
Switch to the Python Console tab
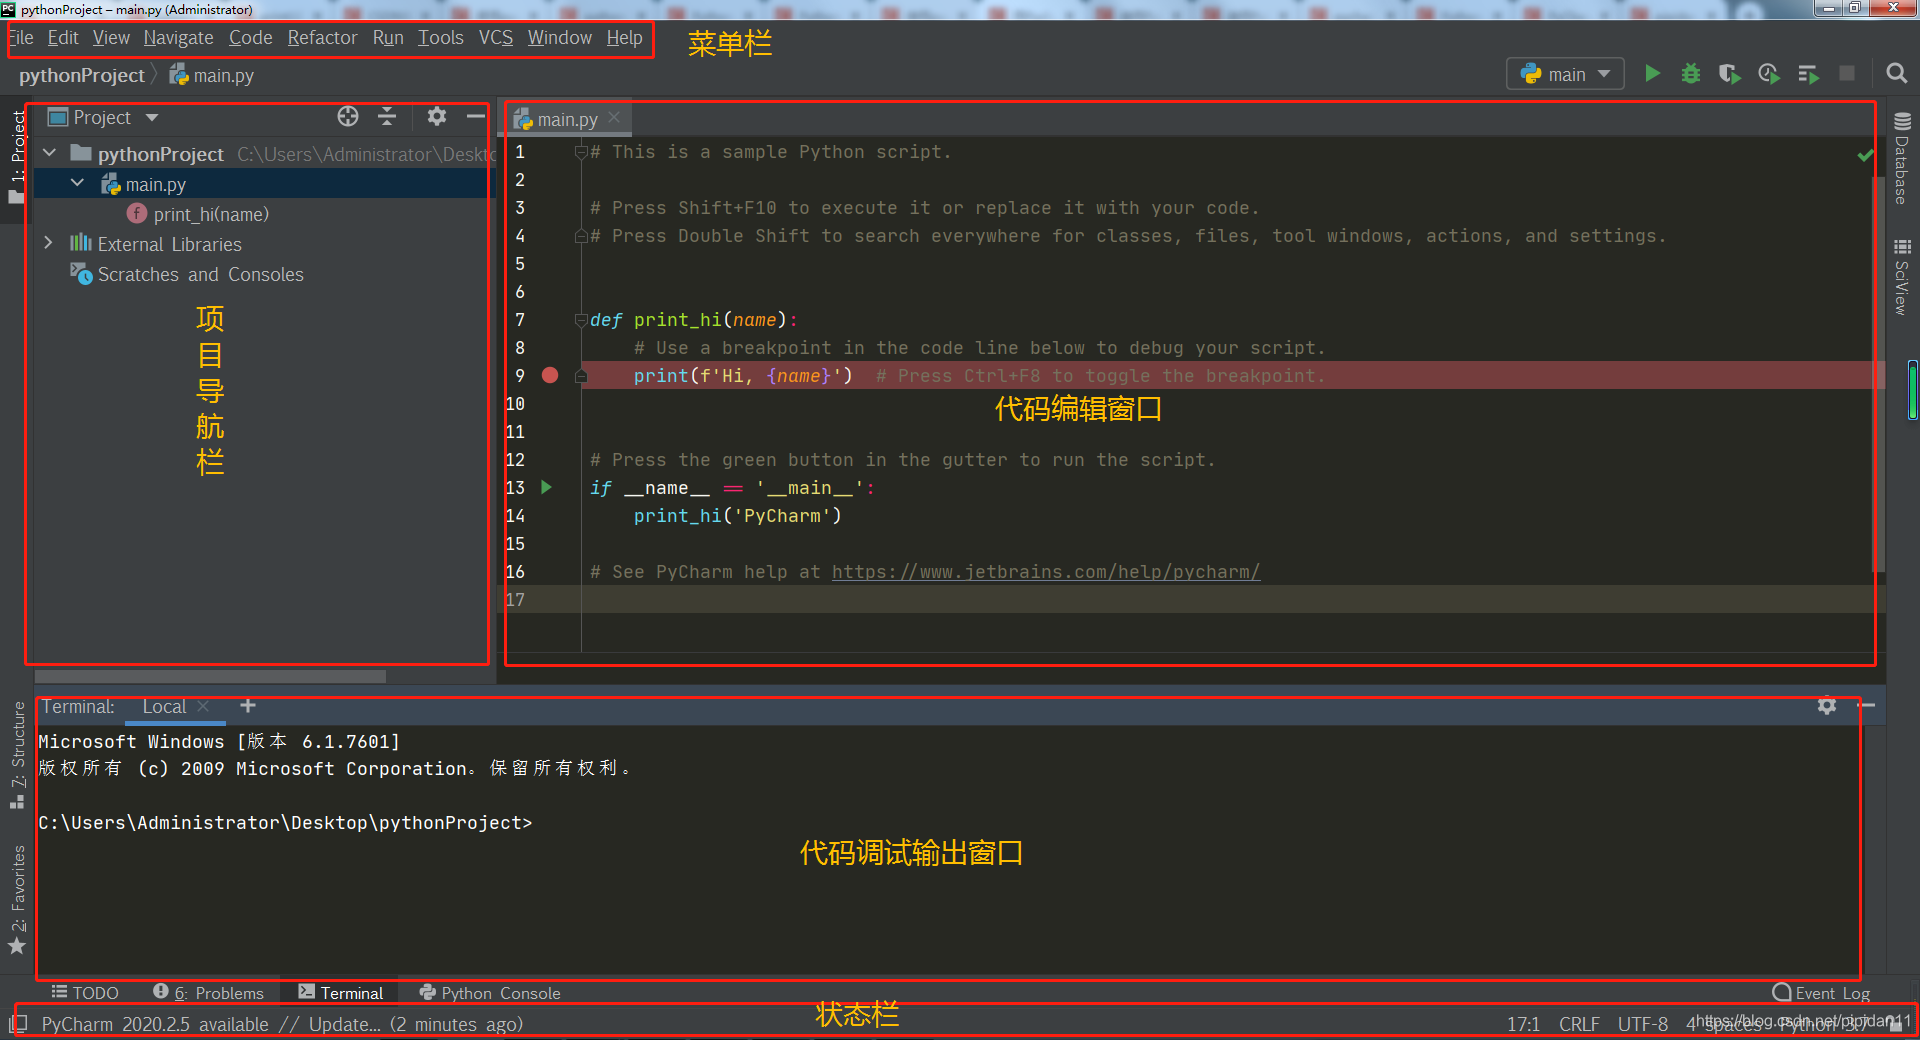[490, 993]
